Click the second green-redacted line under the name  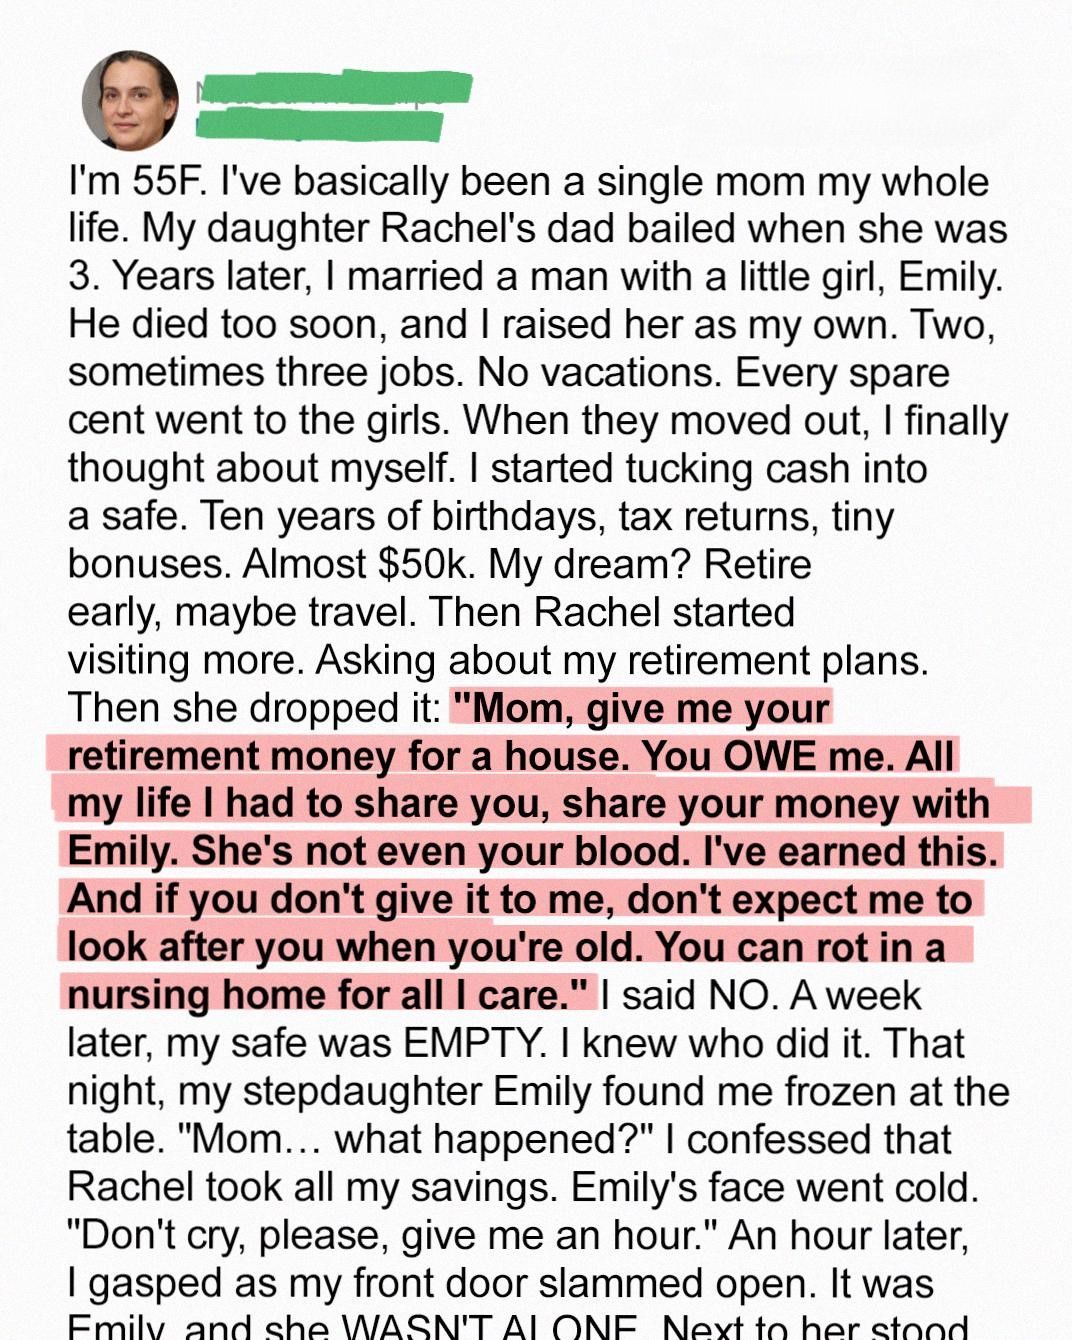click(319, 125)
